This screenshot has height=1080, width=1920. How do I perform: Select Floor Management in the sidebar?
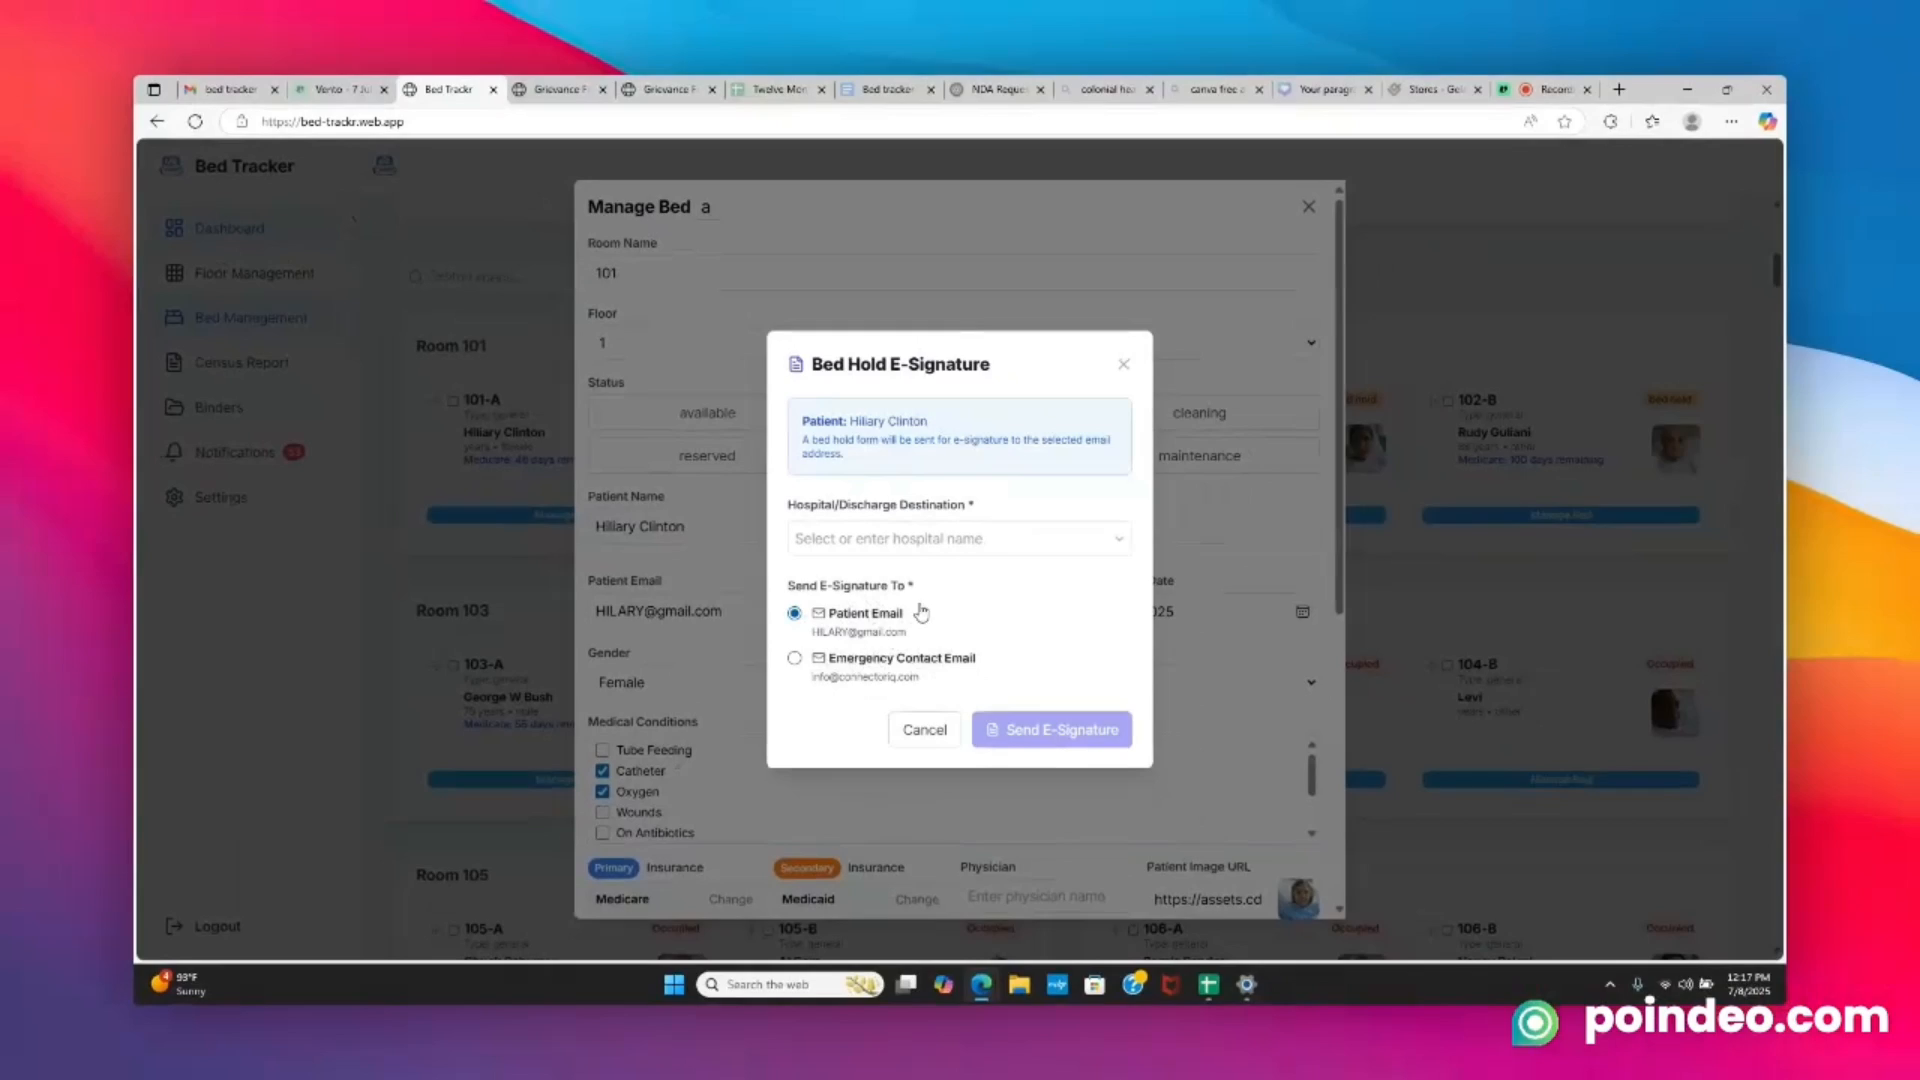tap(253, 272)
